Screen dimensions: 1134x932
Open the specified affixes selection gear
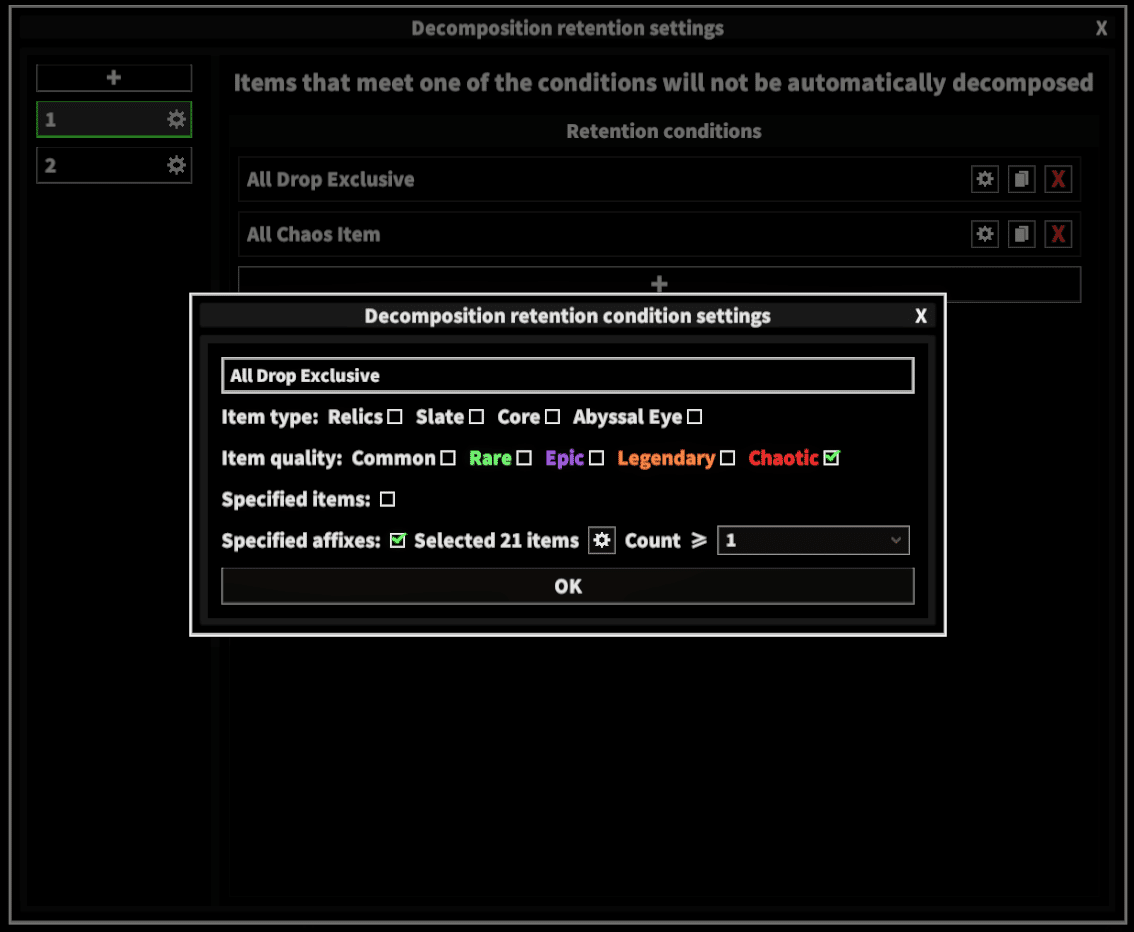602,540
